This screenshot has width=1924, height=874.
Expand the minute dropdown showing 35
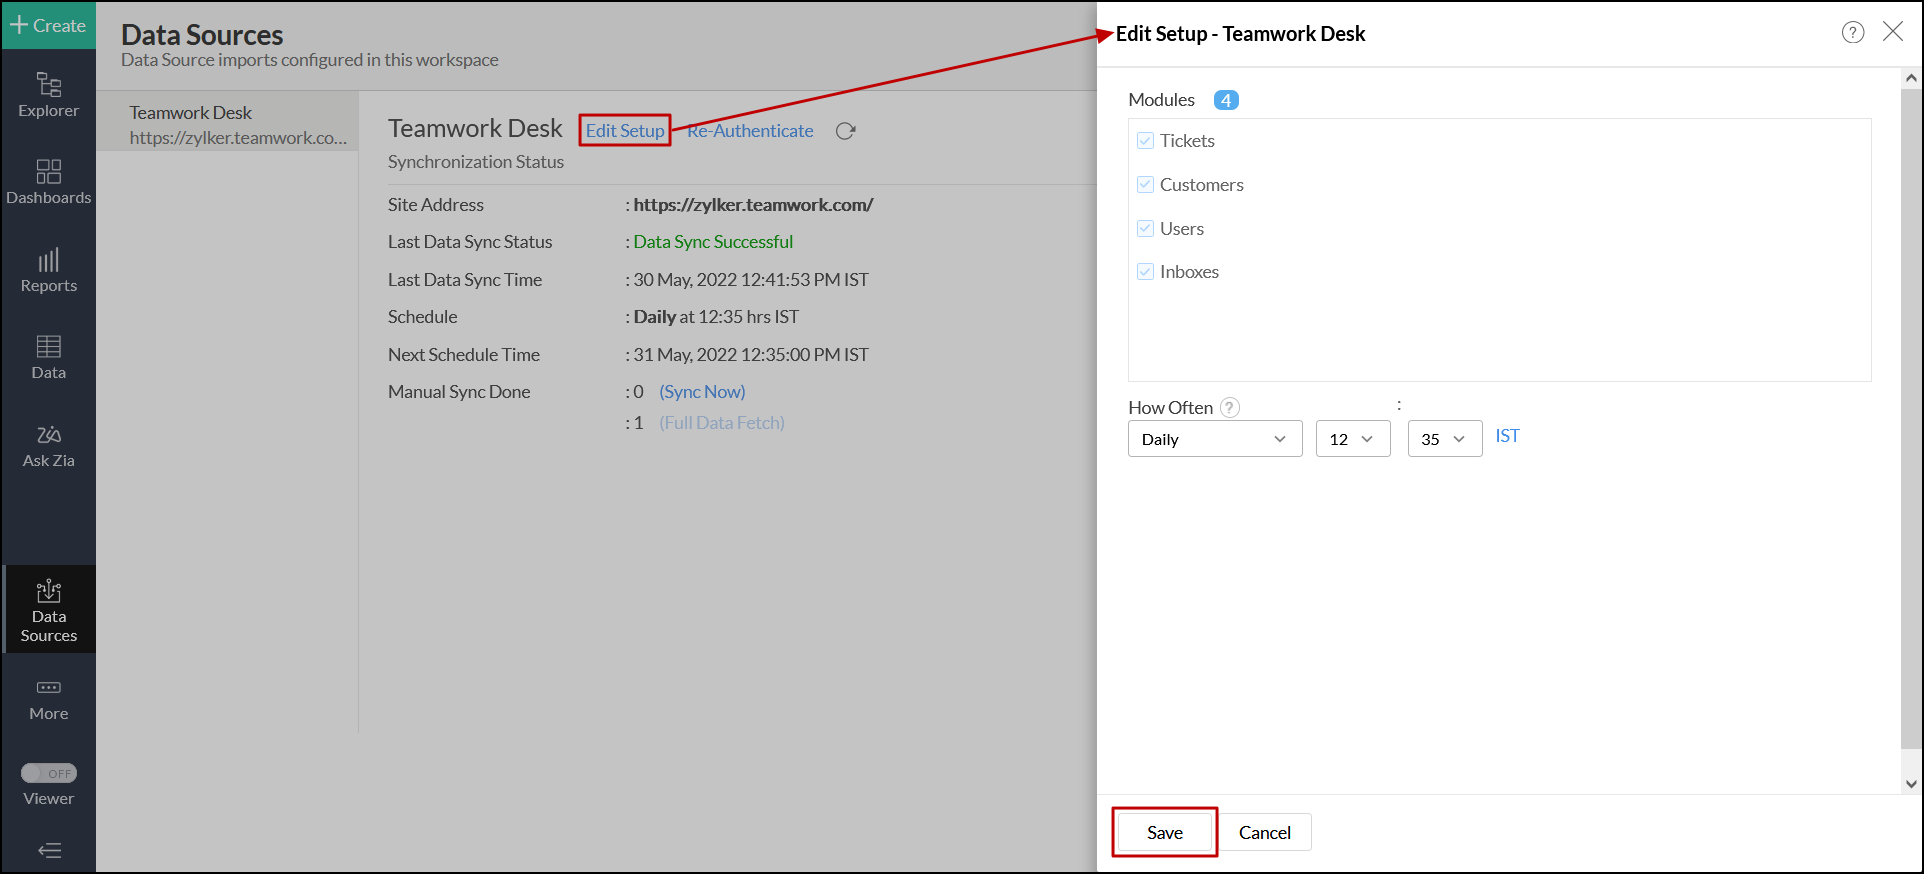coord(1444,439)
